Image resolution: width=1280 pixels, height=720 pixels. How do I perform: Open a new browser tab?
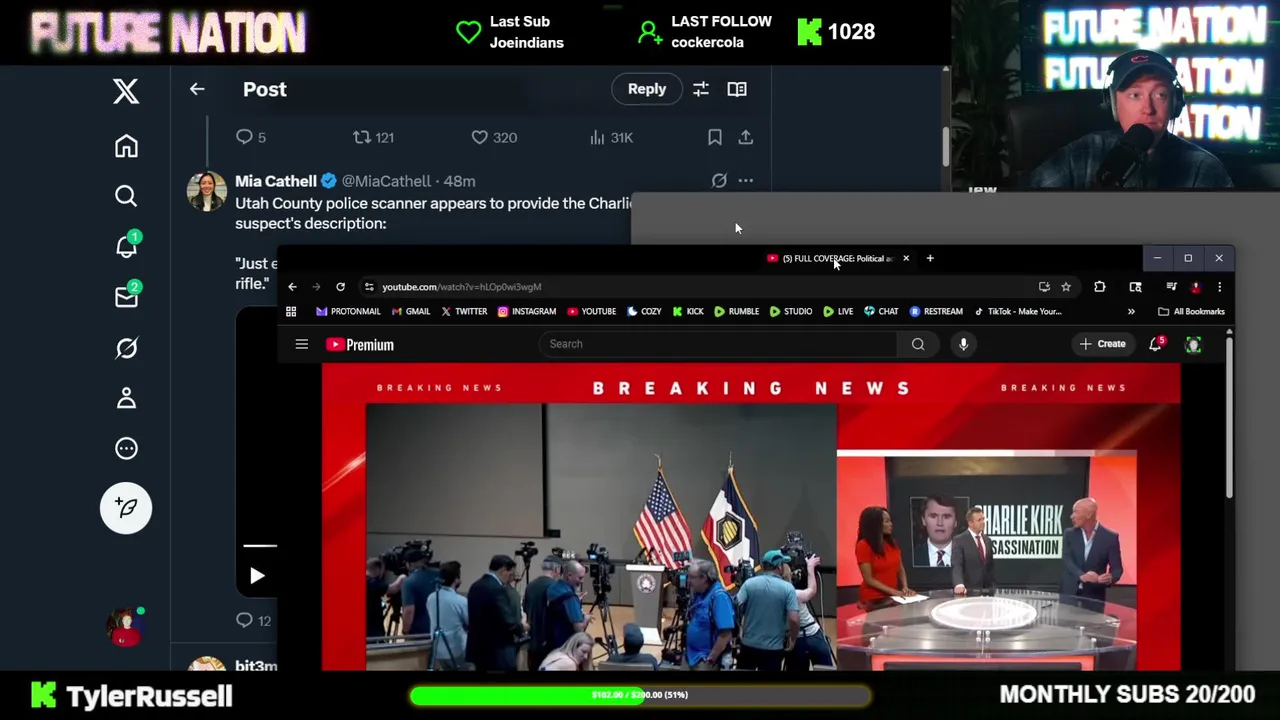point(930,258)
